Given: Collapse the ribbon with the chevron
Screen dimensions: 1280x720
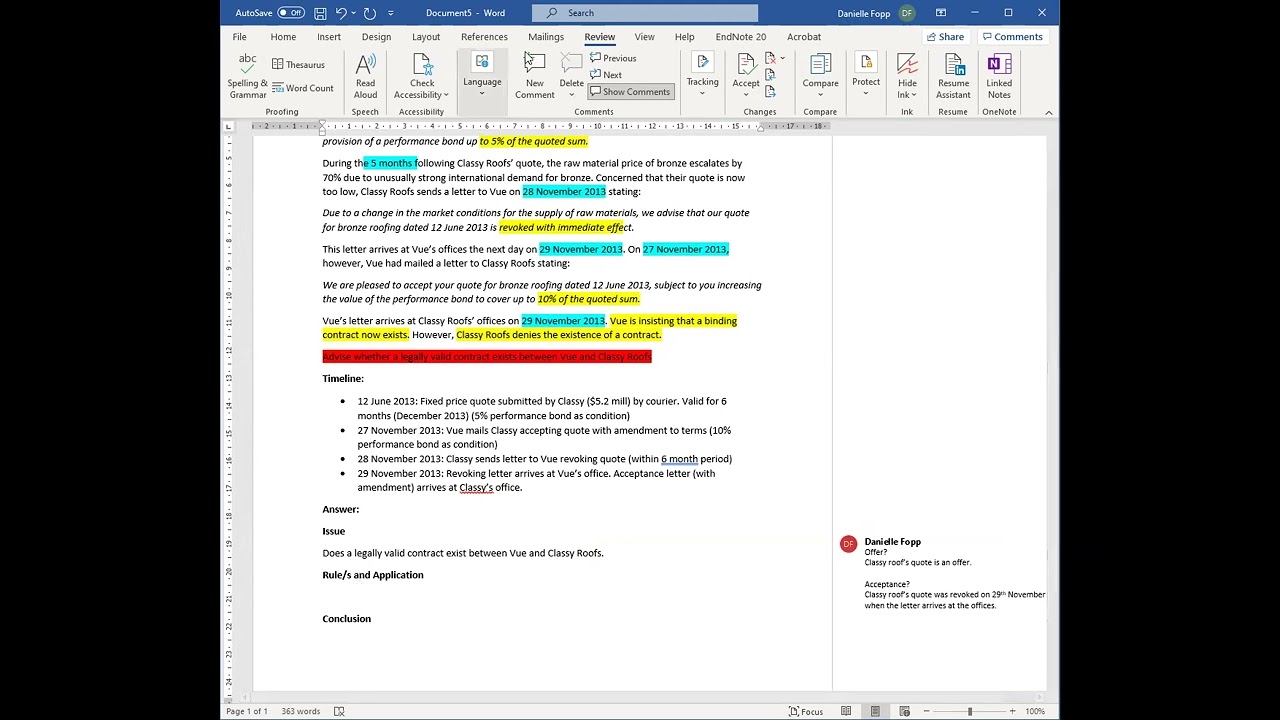Looking at the screenshot, I should [x=1048, y=112].
